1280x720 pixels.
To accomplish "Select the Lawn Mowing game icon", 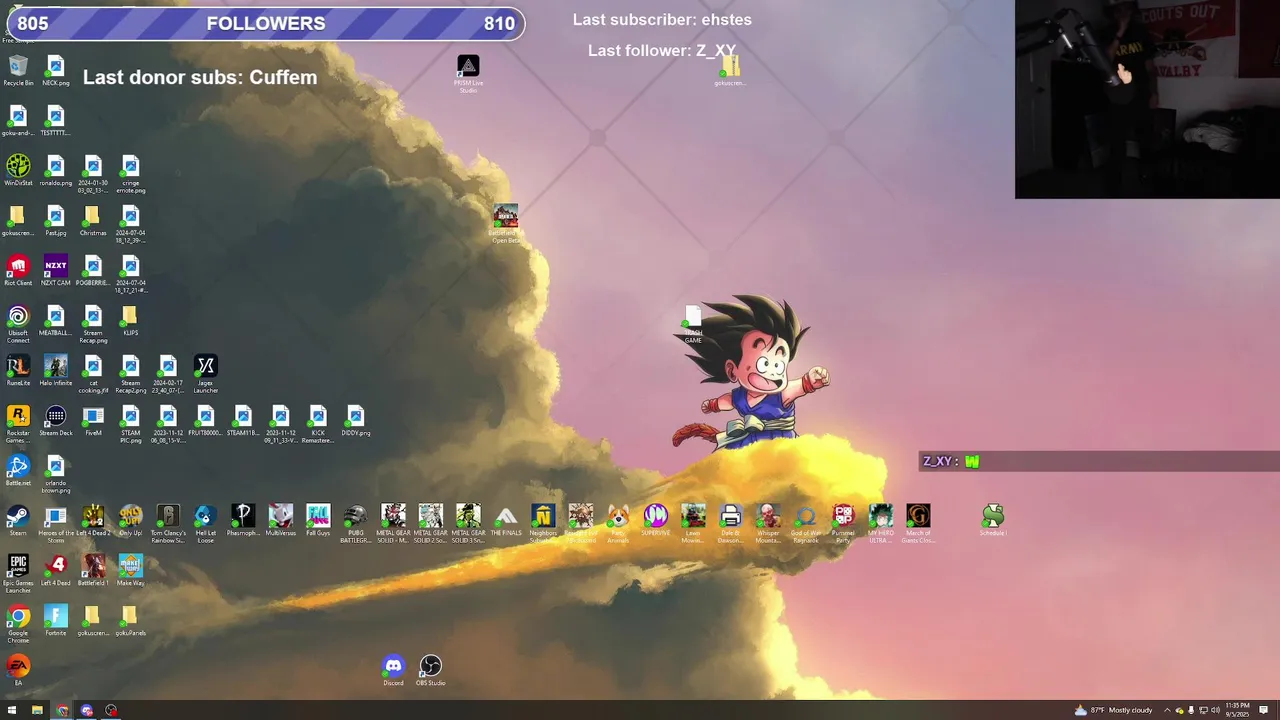I will (693, 524).
